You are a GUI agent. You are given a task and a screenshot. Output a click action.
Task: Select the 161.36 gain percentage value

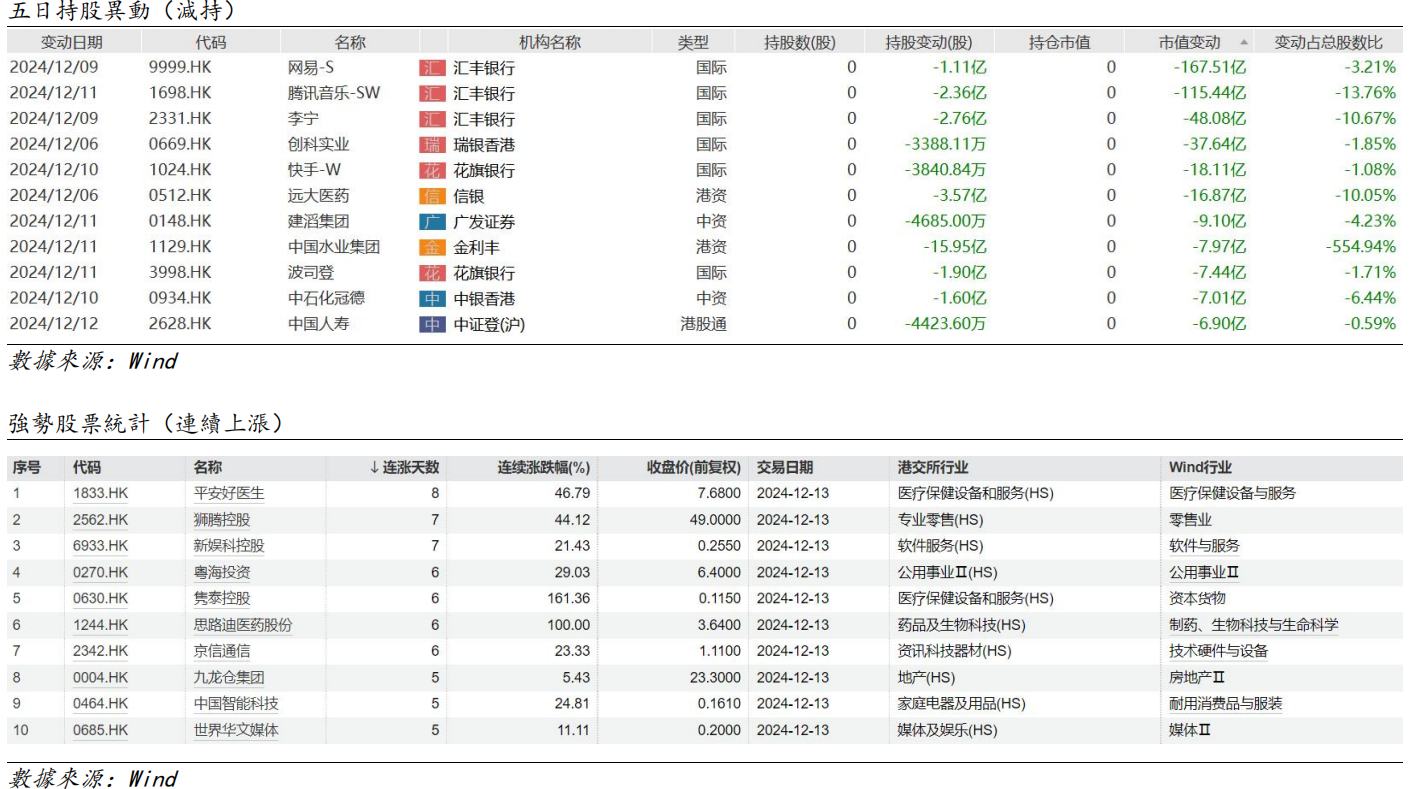point(569,598)
